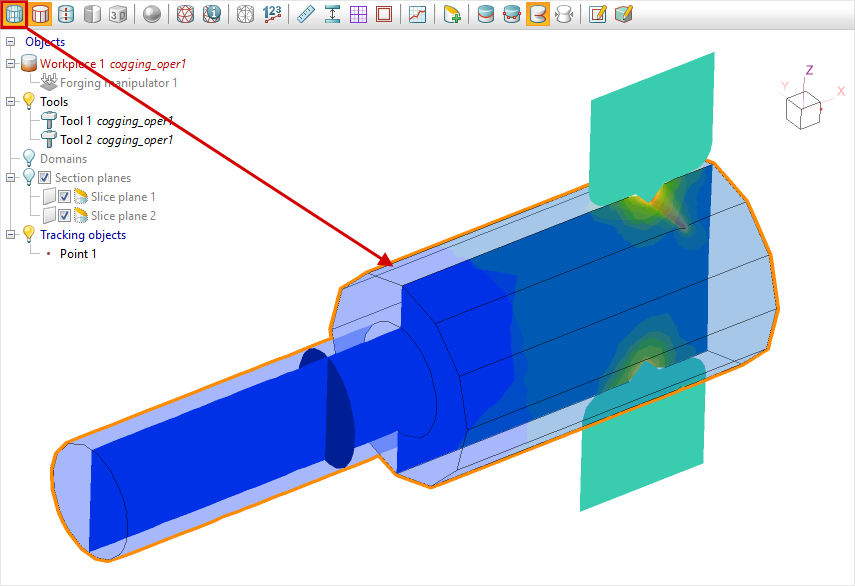
Task: Uncheck the Slice plane 2 checkbox
Action: point(64,216)
